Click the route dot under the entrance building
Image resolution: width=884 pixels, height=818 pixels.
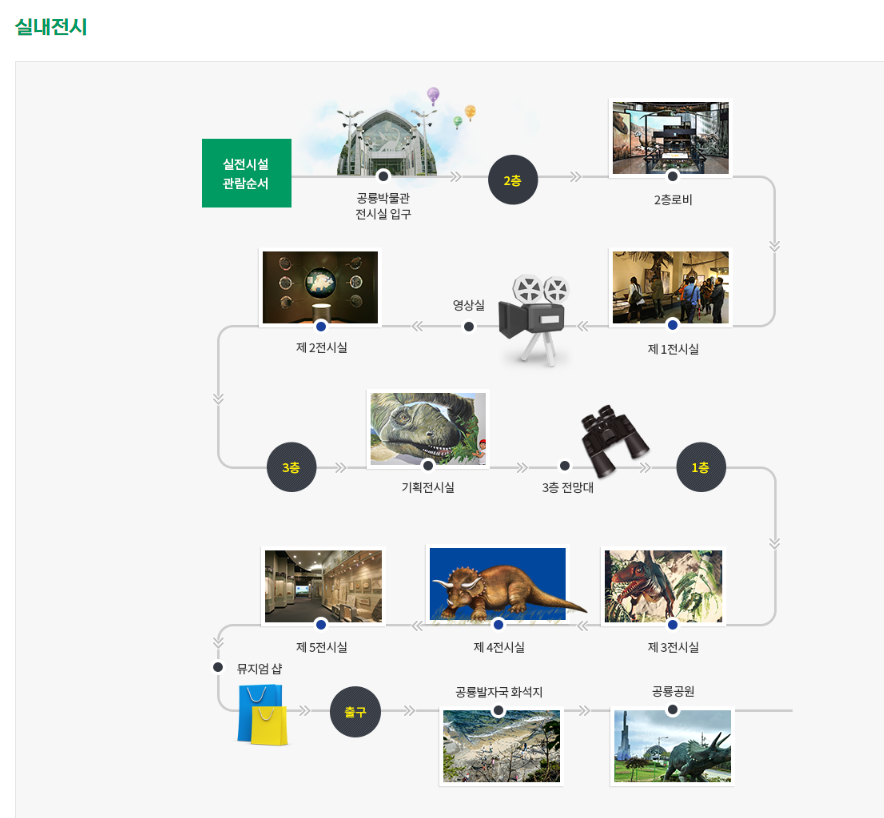coord(383,176)
